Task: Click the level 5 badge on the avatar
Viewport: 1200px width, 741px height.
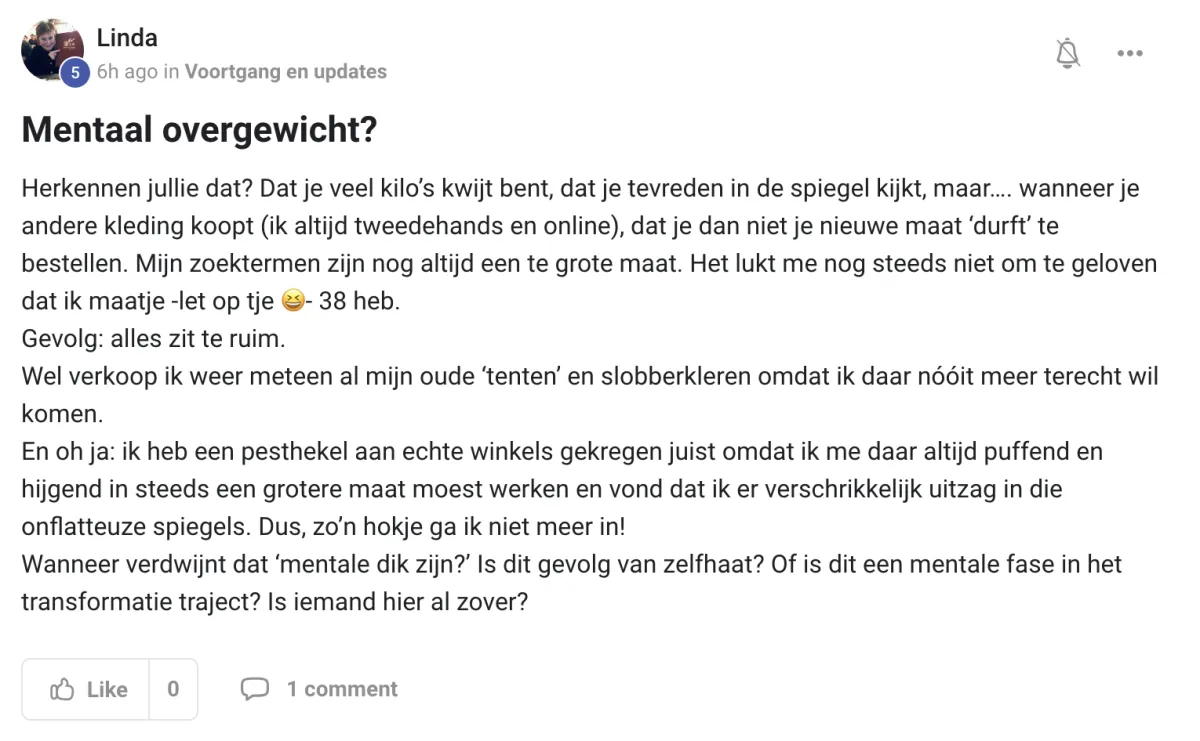Action: (74, 72)
